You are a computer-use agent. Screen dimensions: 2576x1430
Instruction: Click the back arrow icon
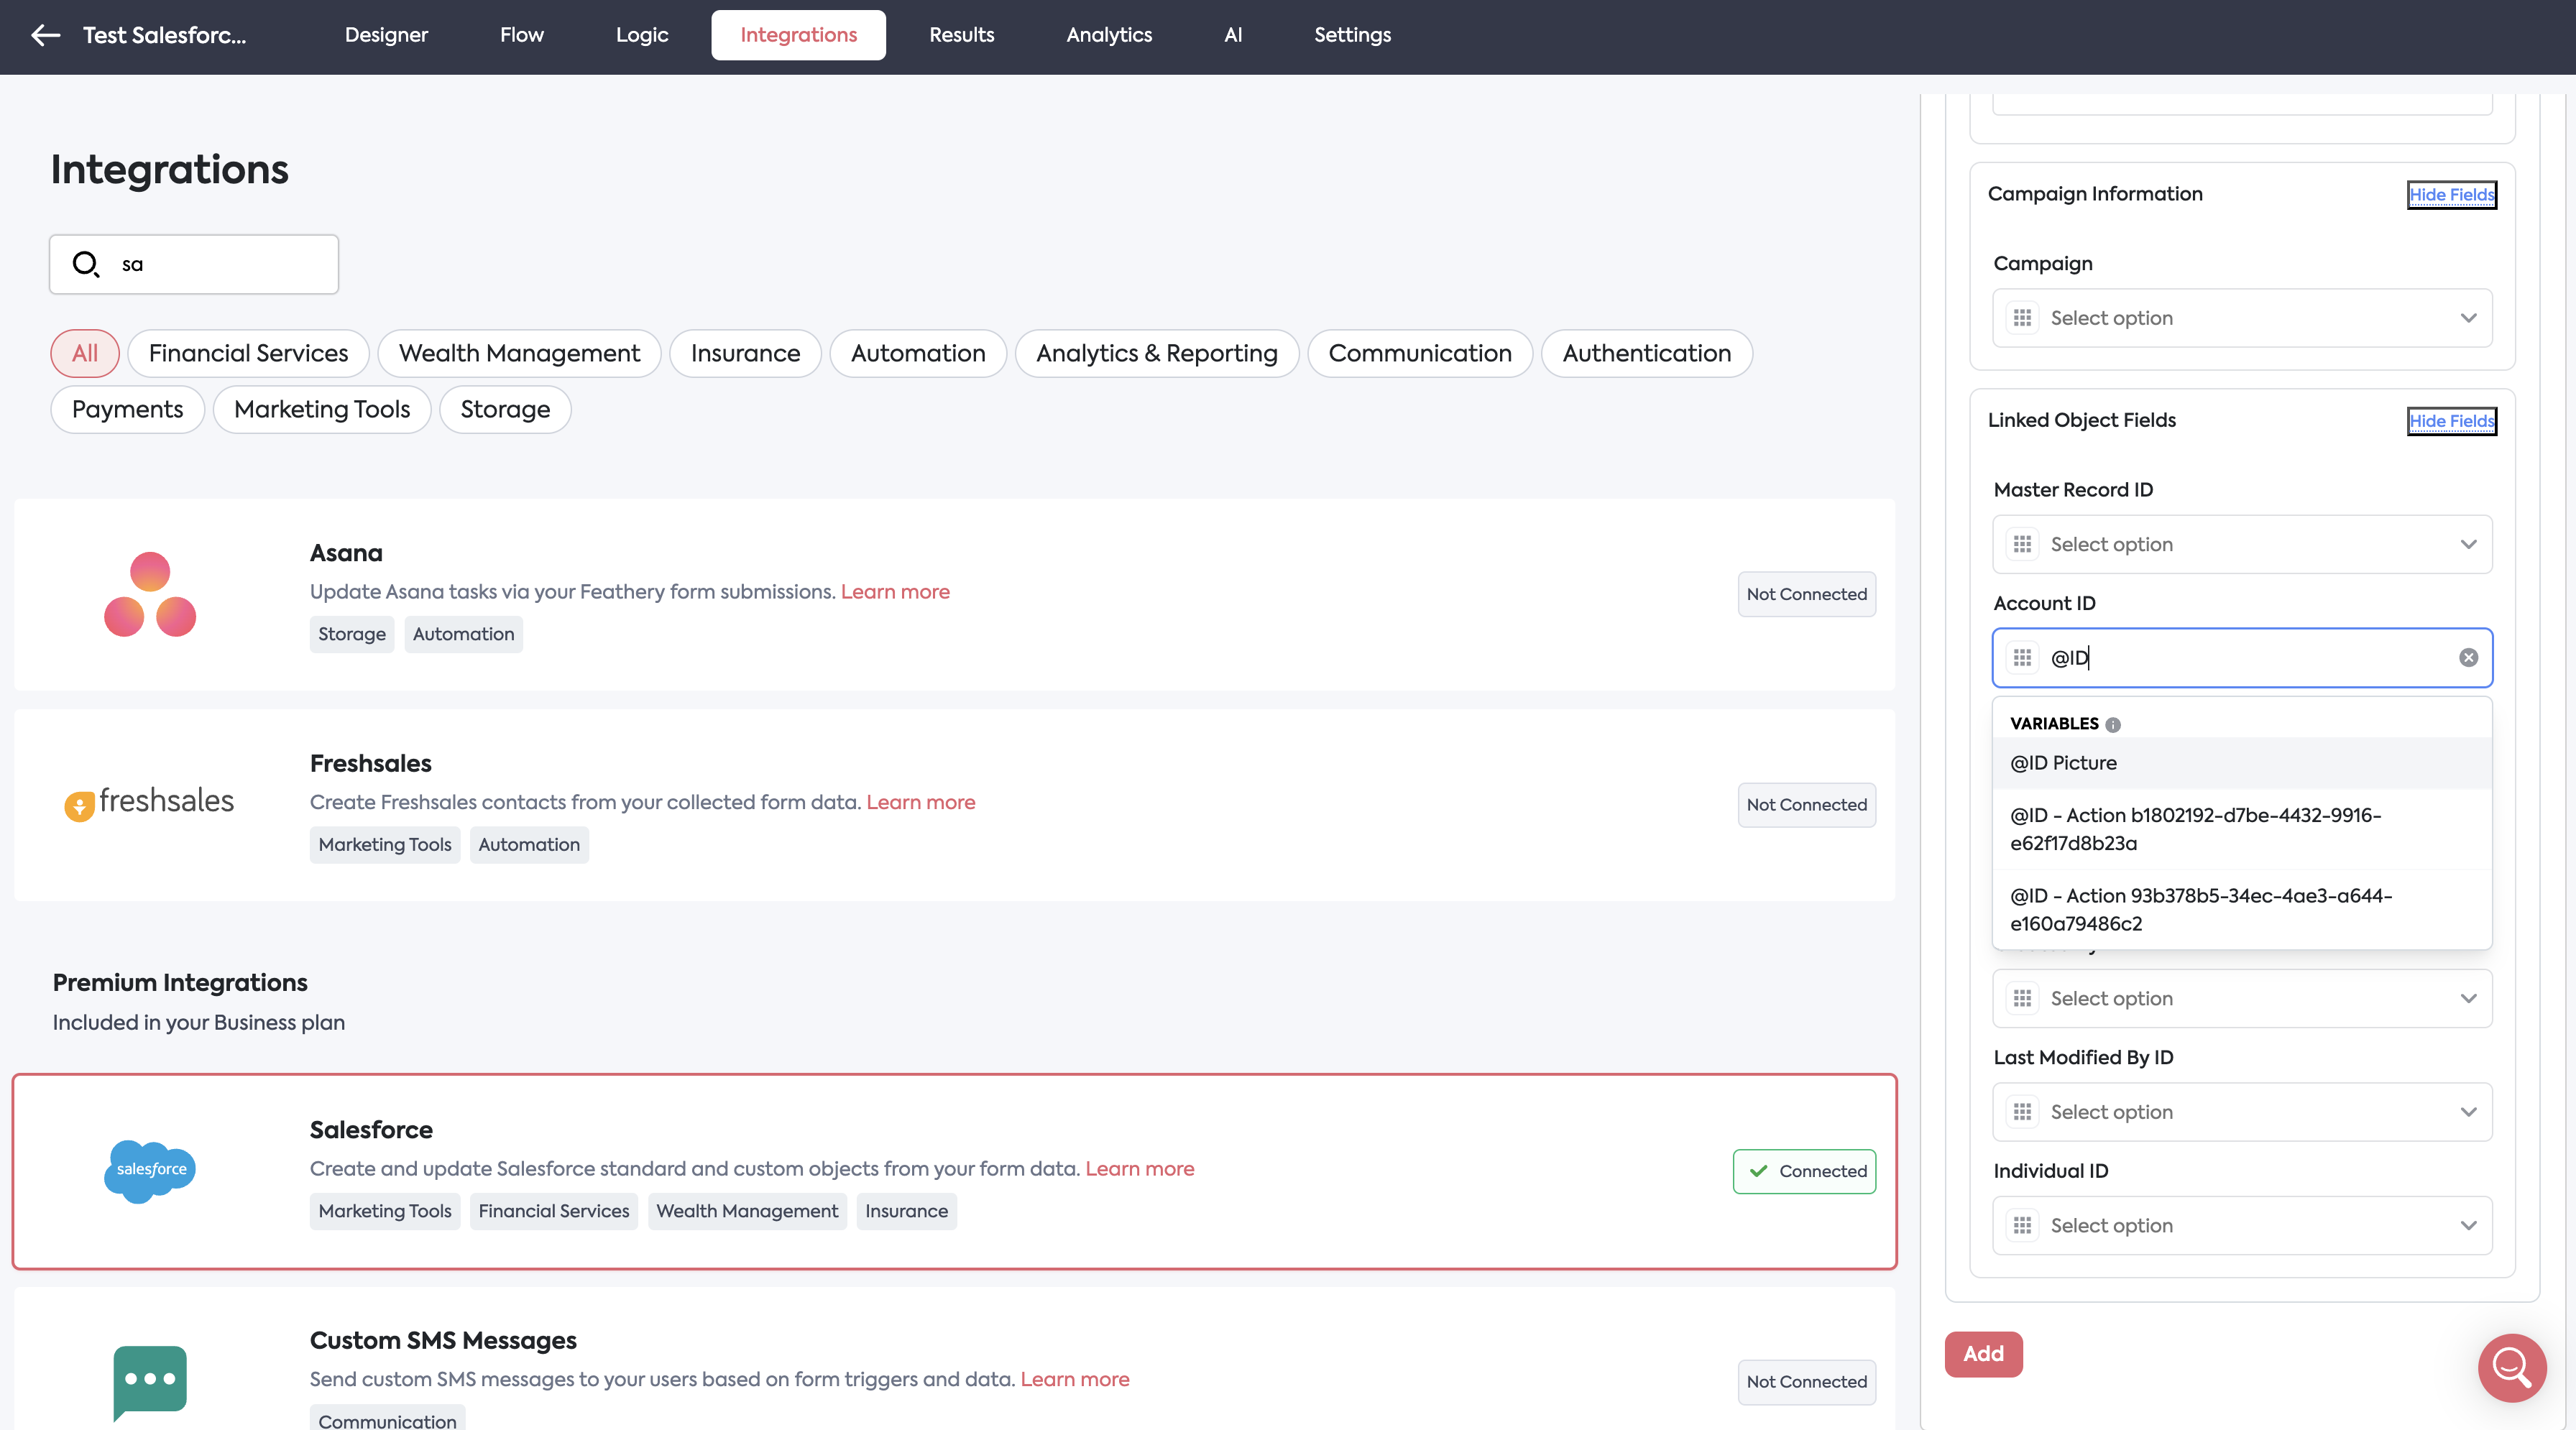pos(46,36)
